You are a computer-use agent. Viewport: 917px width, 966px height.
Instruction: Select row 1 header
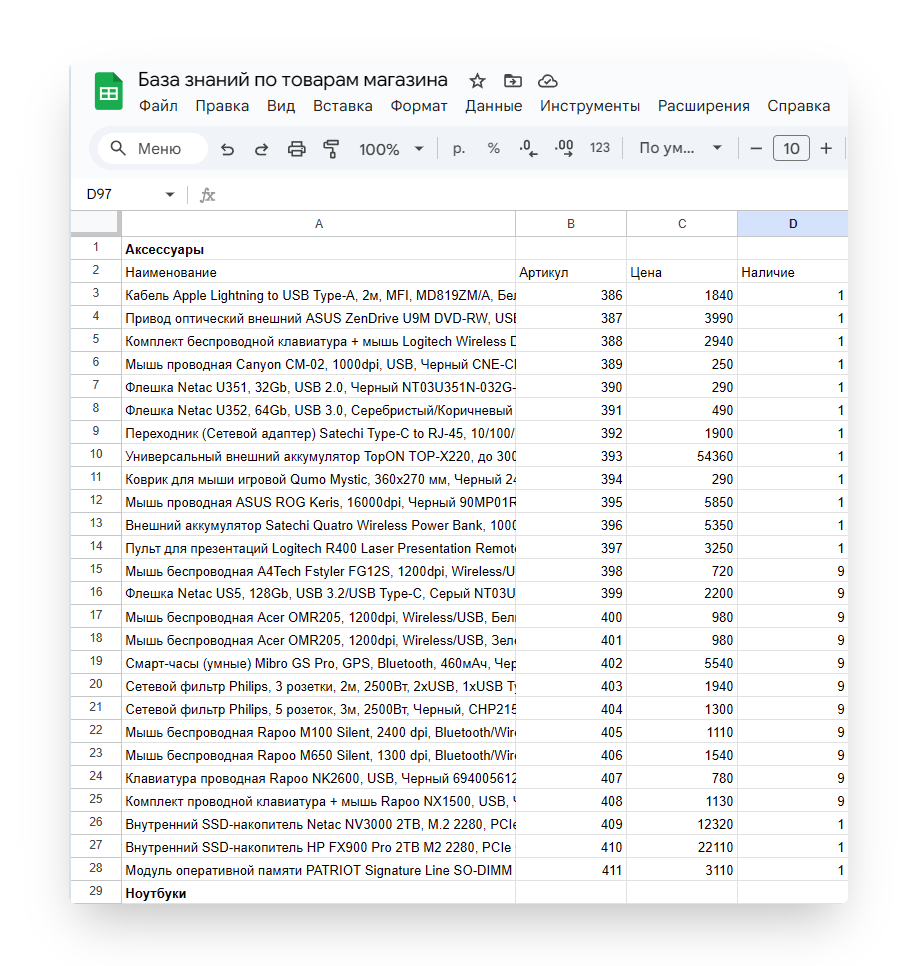point(96,248)
